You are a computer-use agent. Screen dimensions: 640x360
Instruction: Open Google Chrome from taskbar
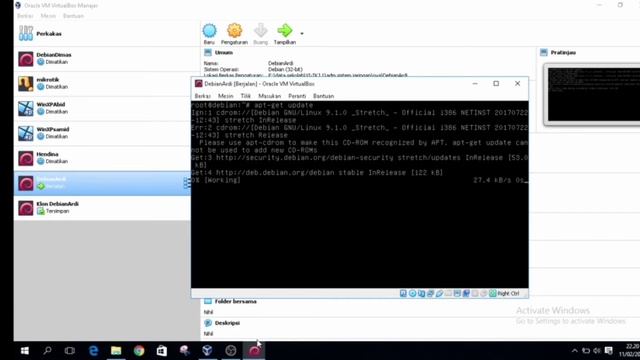click(139, 351)
